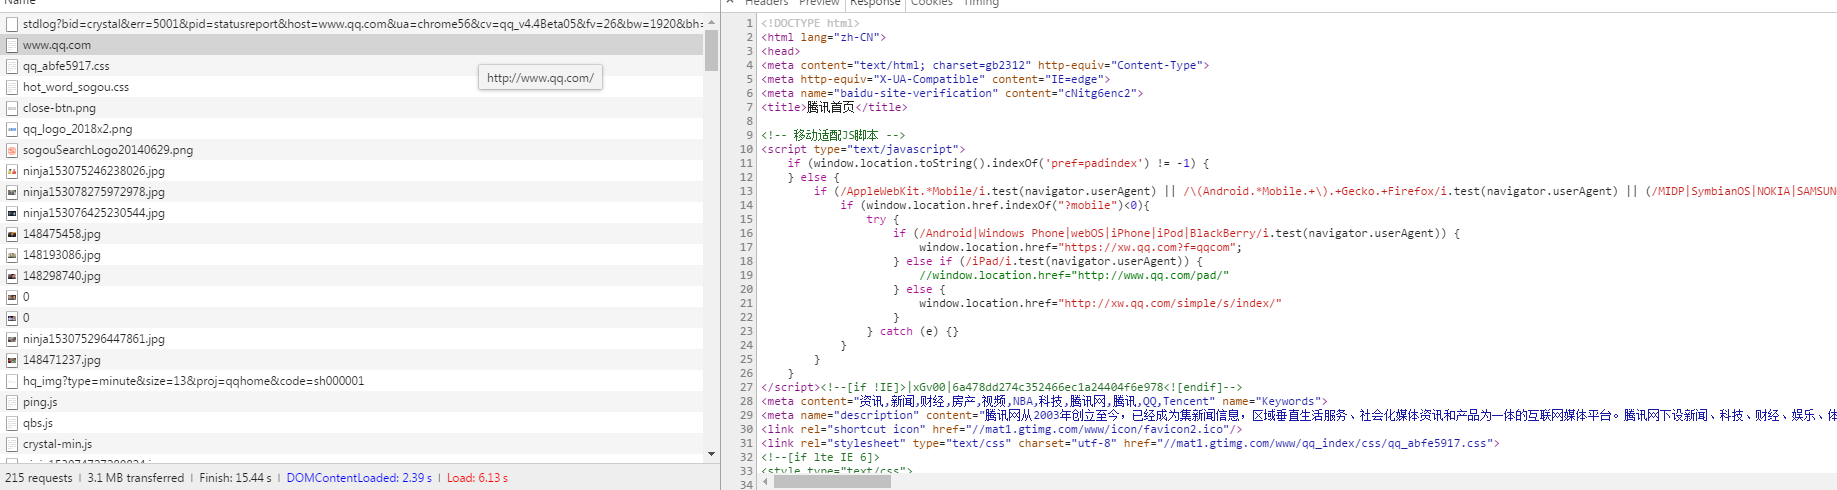Click the blue 'DOMContentLoaded: 2.39 s' text
The width and height of the screenshot is (1837, 490).
tap(359, 478)
